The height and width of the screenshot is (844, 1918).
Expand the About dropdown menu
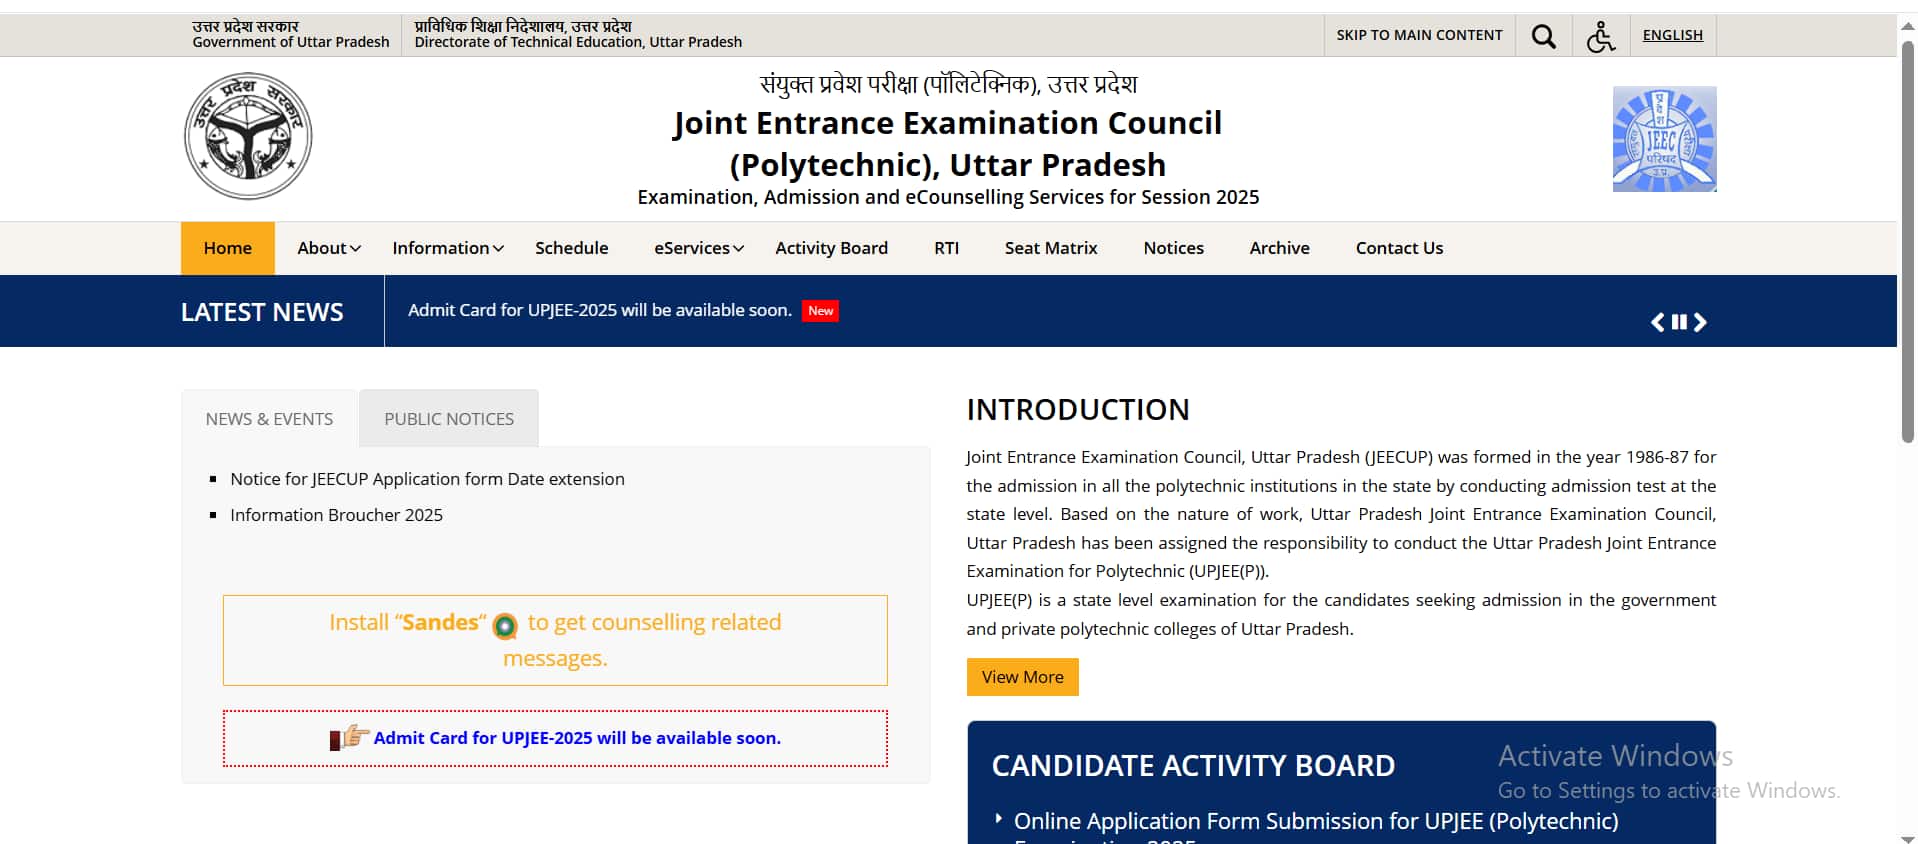point(329,248)
